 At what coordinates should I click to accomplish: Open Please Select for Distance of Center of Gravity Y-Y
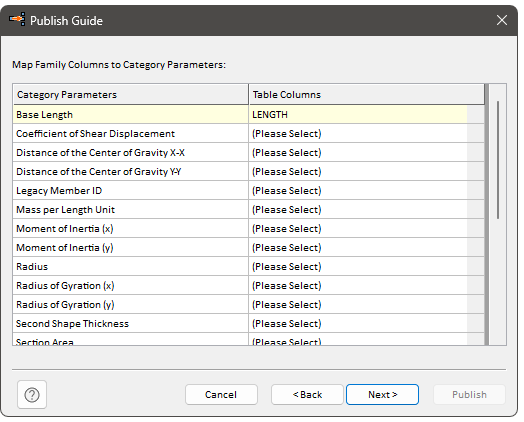click(x=366, y=172)
